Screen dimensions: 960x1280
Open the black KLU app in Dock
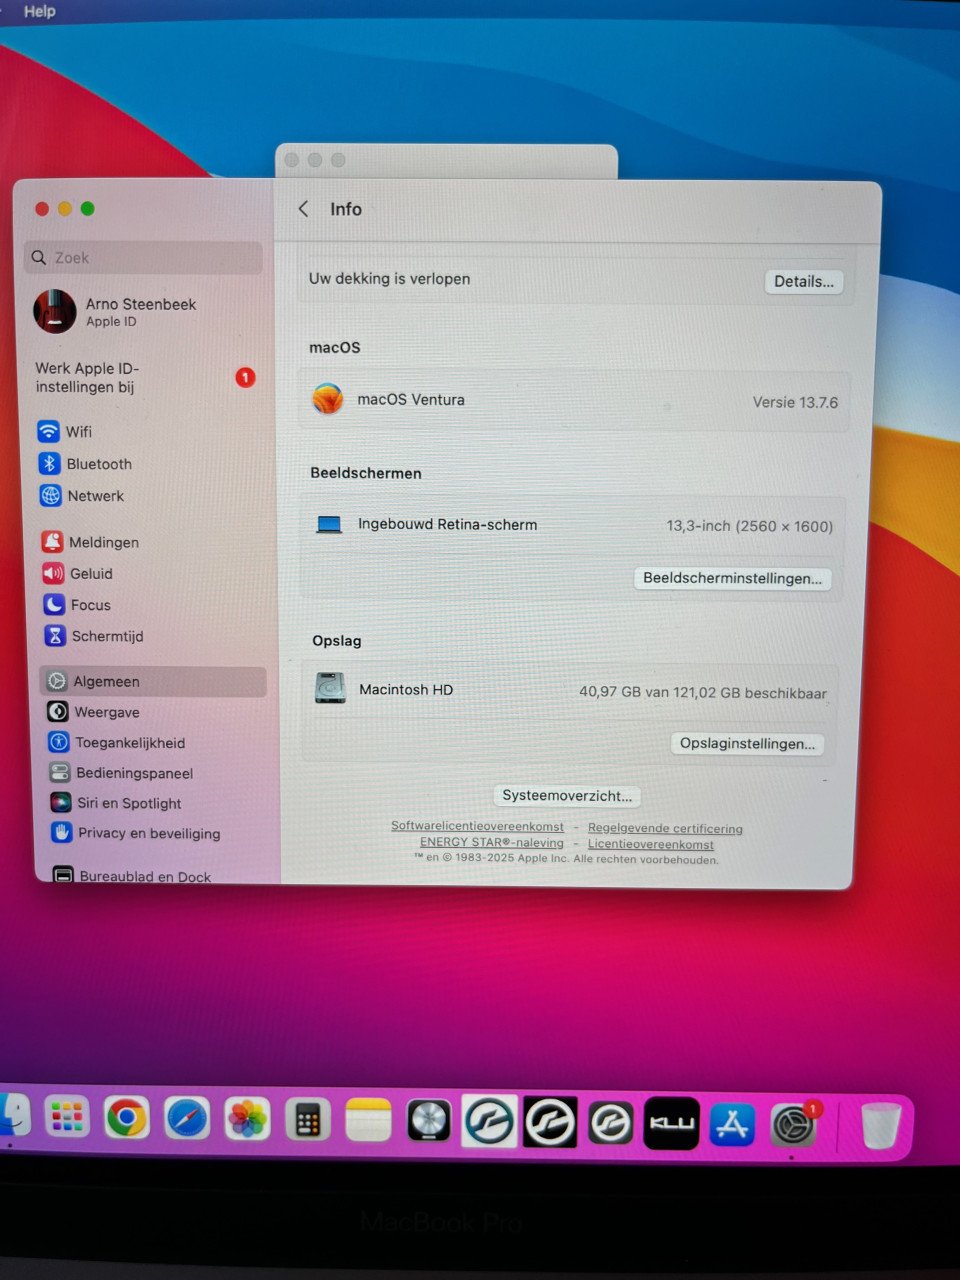(x=671, y=1124)
